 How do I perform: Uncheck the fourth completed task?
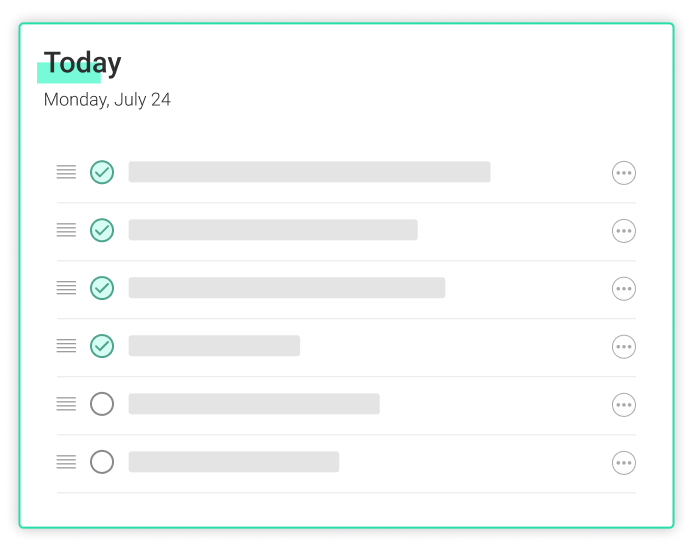[x=102, y=346]
